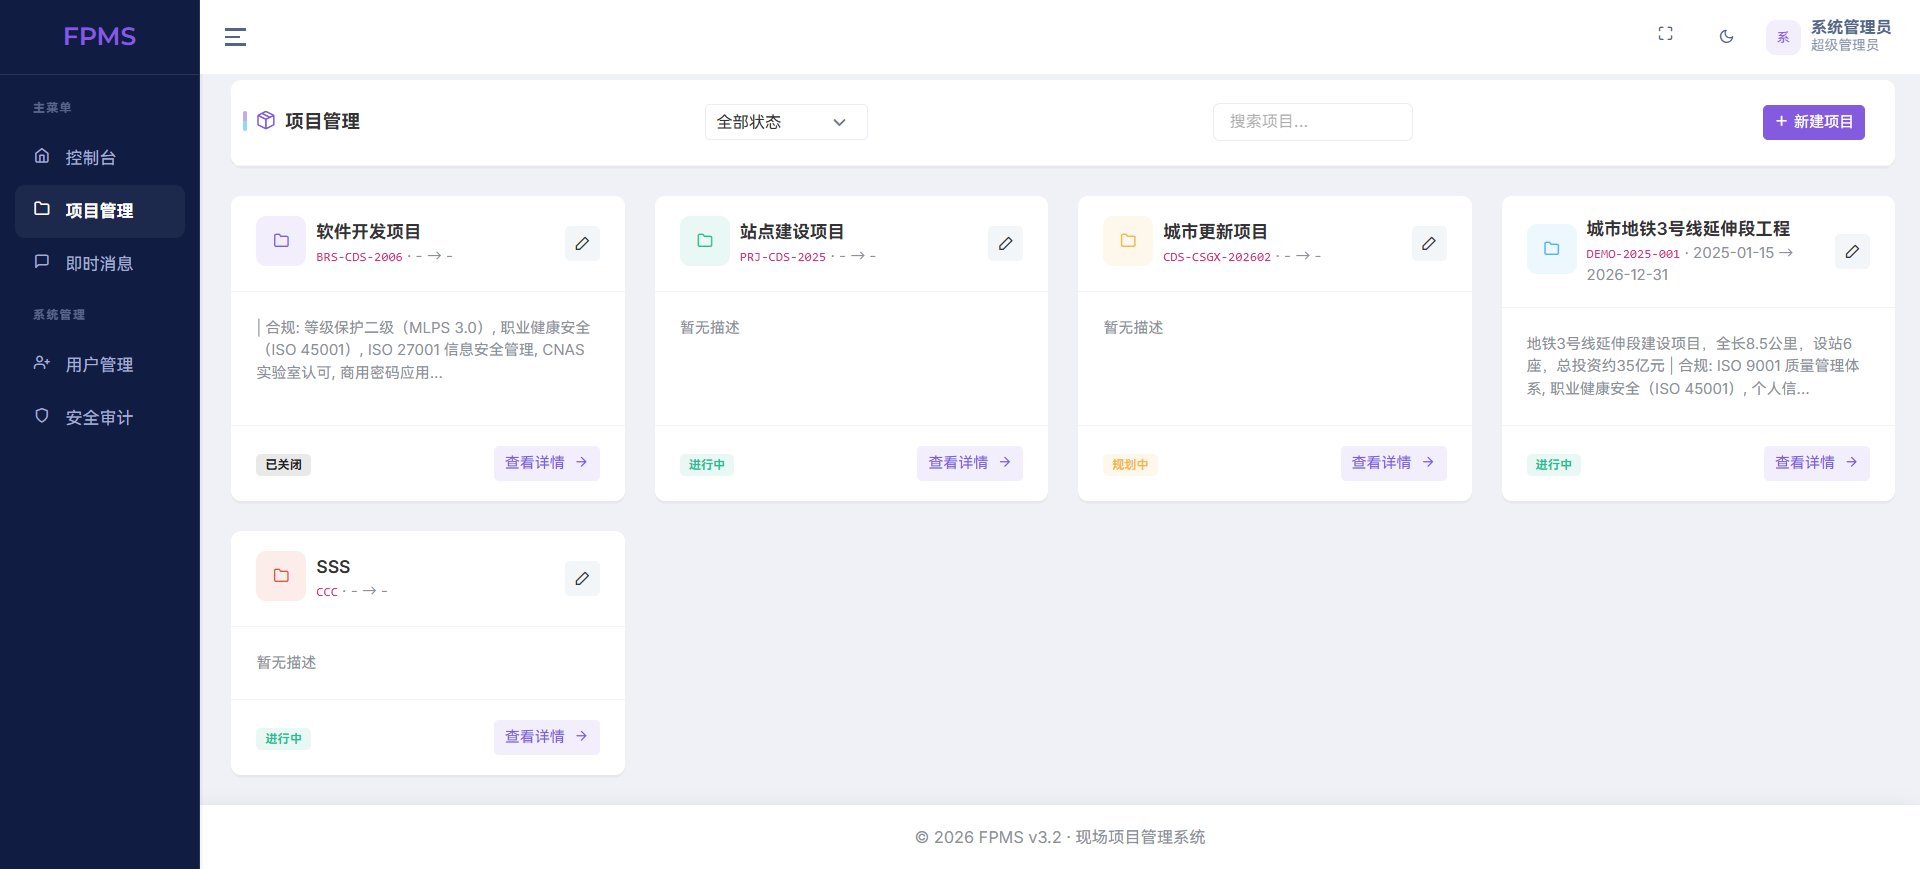Open the 系统管理员 user account menu
The height and width of the screenshot is (869, 1920).
tap(1829, 37)
